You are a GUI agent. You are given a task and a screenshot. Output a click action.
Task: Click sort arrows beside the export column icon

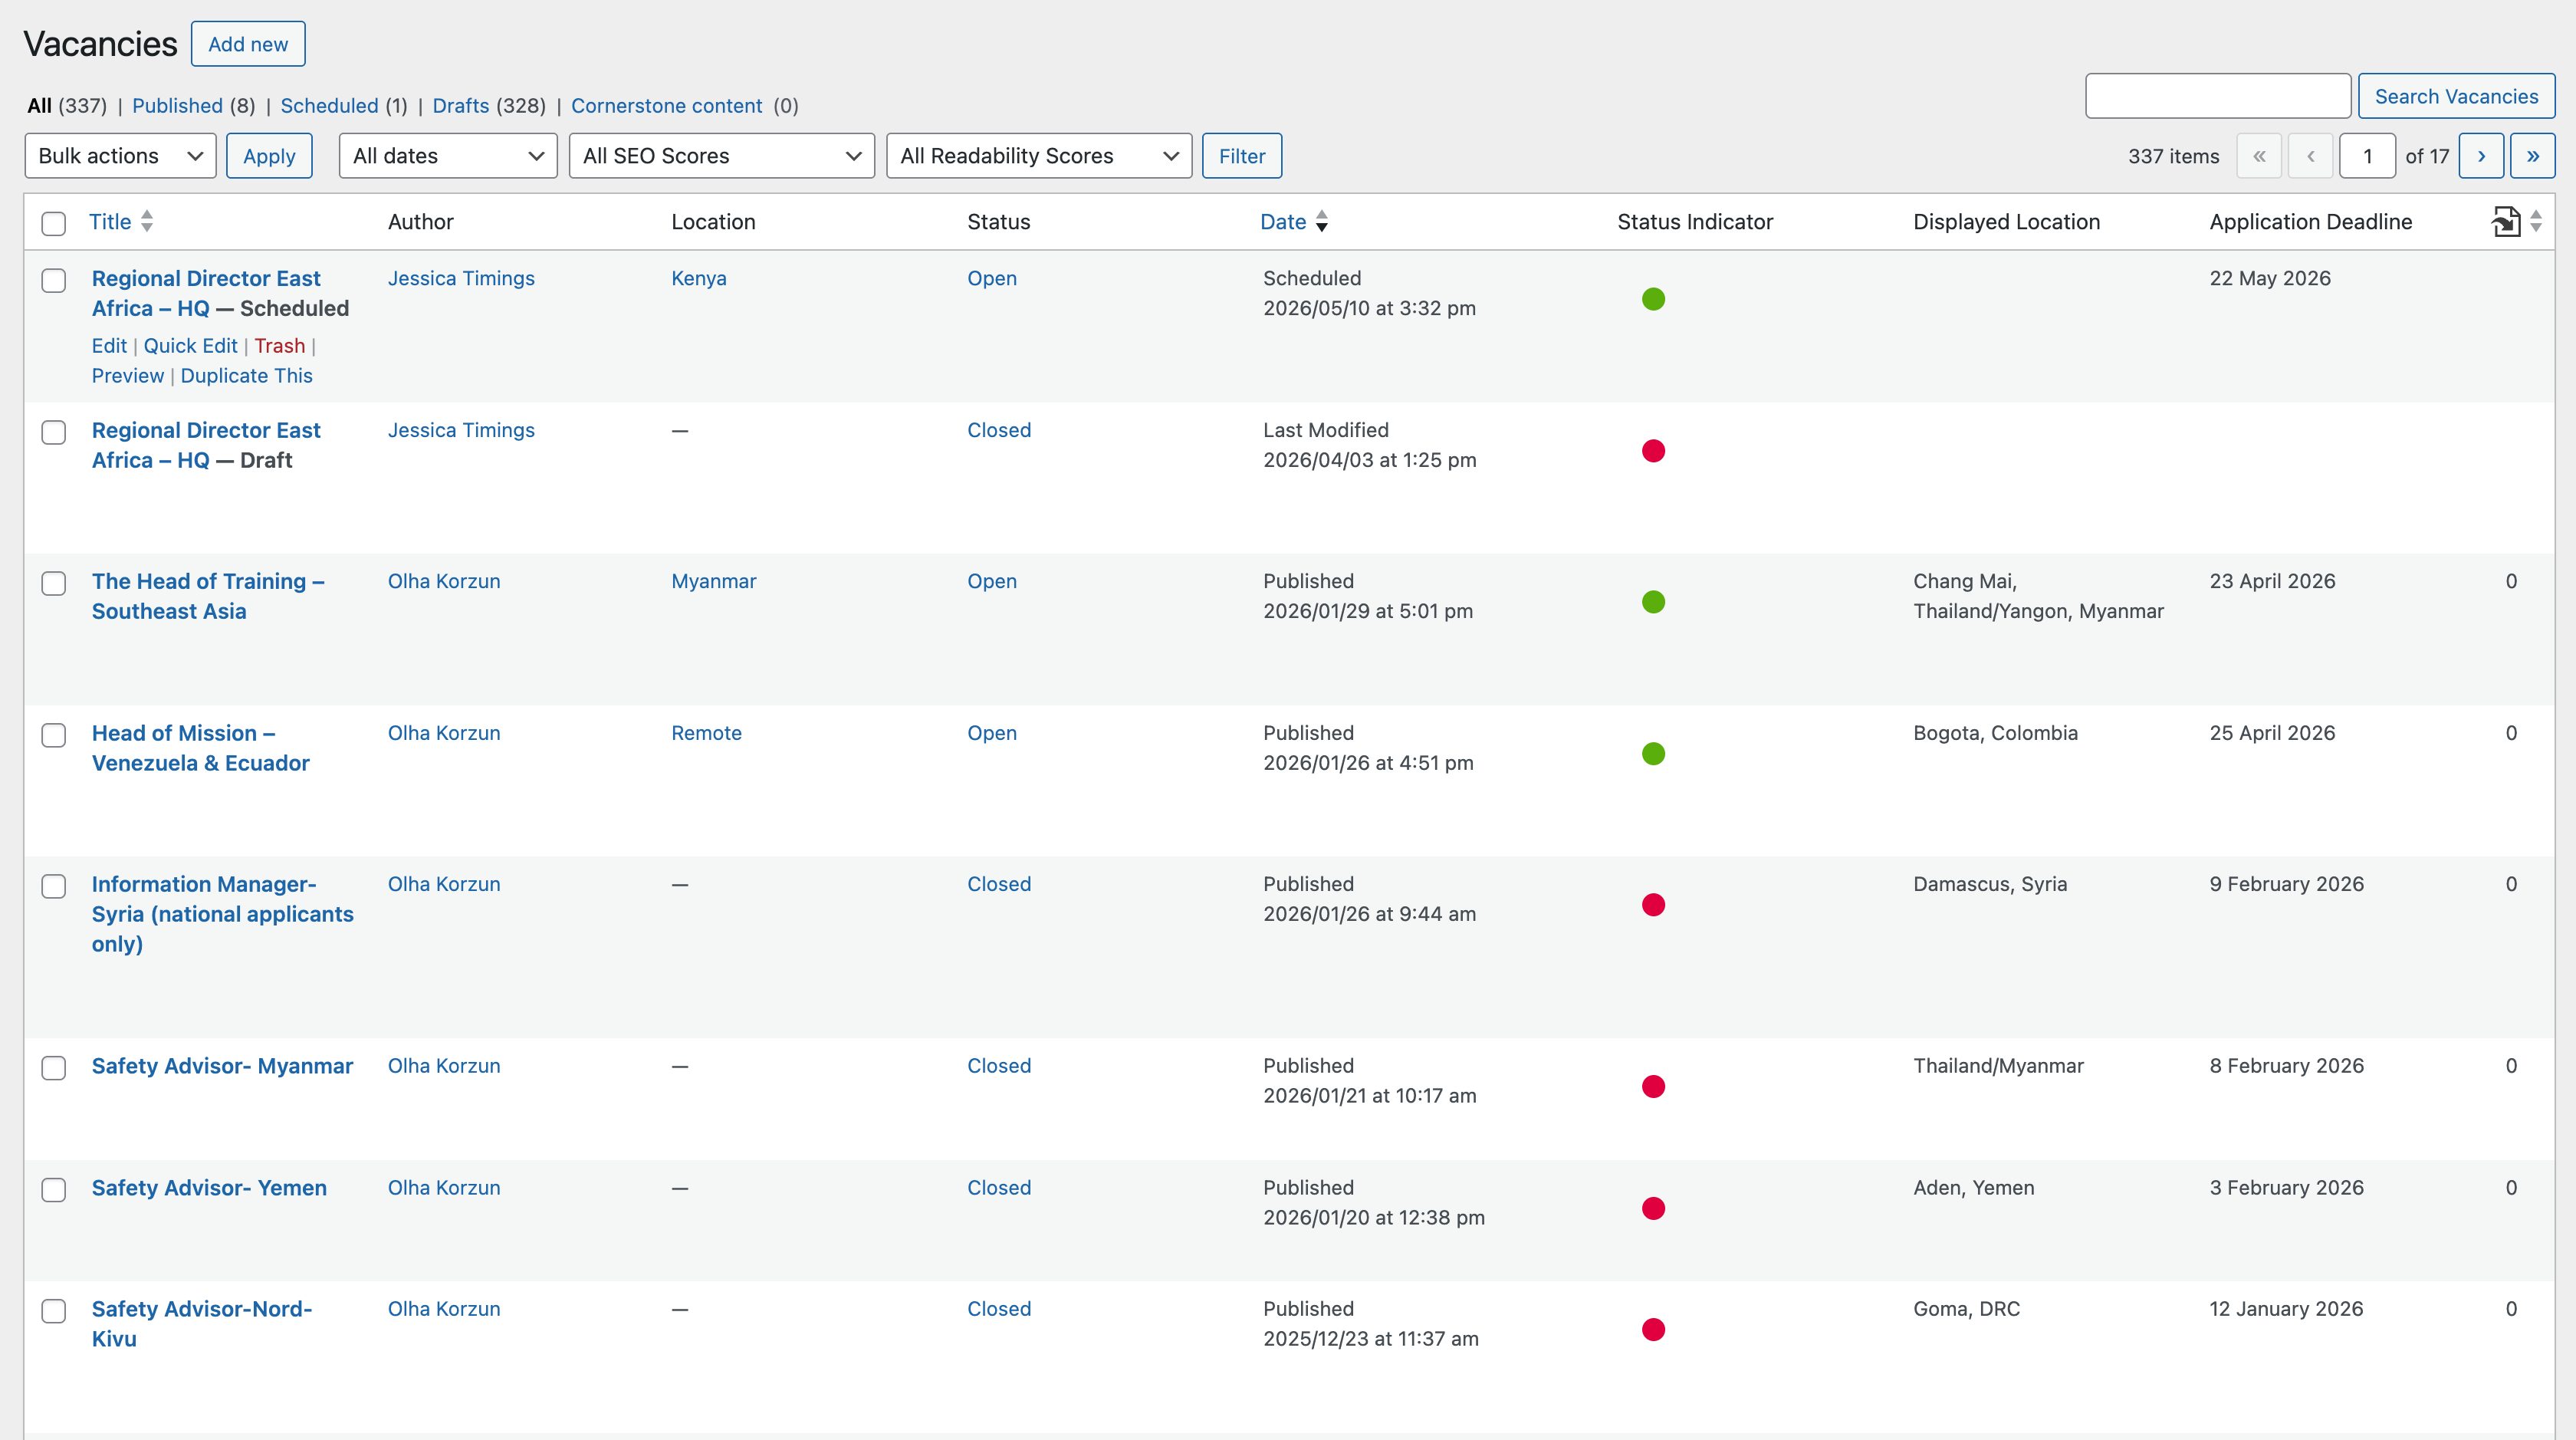(x=2536, y=221)
